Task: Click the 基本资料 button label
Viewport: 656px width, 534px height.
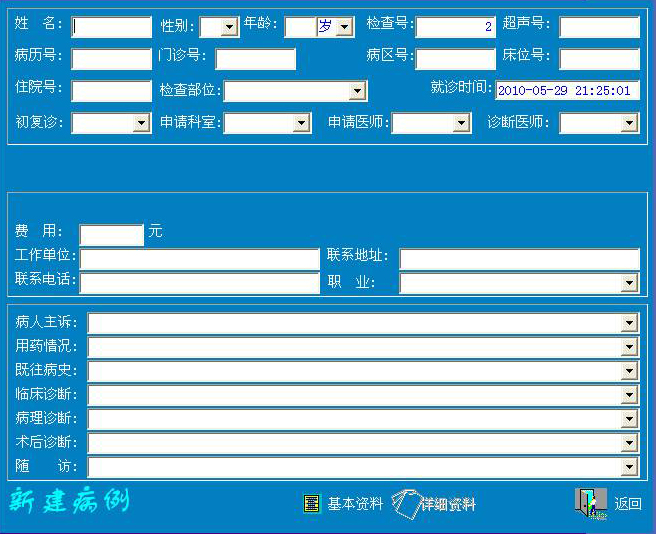Action: [355, 504]
